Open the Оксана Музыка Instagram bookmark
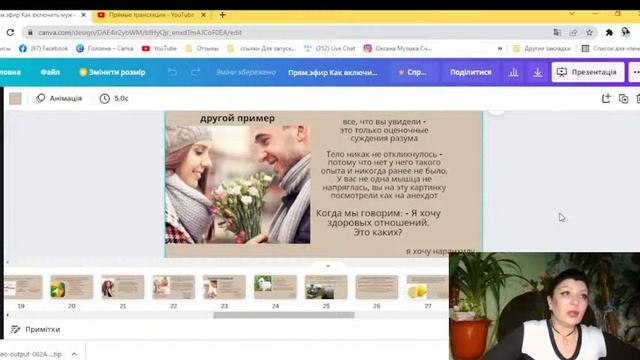The width and height of the screenshot is (640, 360). (398, 48)
